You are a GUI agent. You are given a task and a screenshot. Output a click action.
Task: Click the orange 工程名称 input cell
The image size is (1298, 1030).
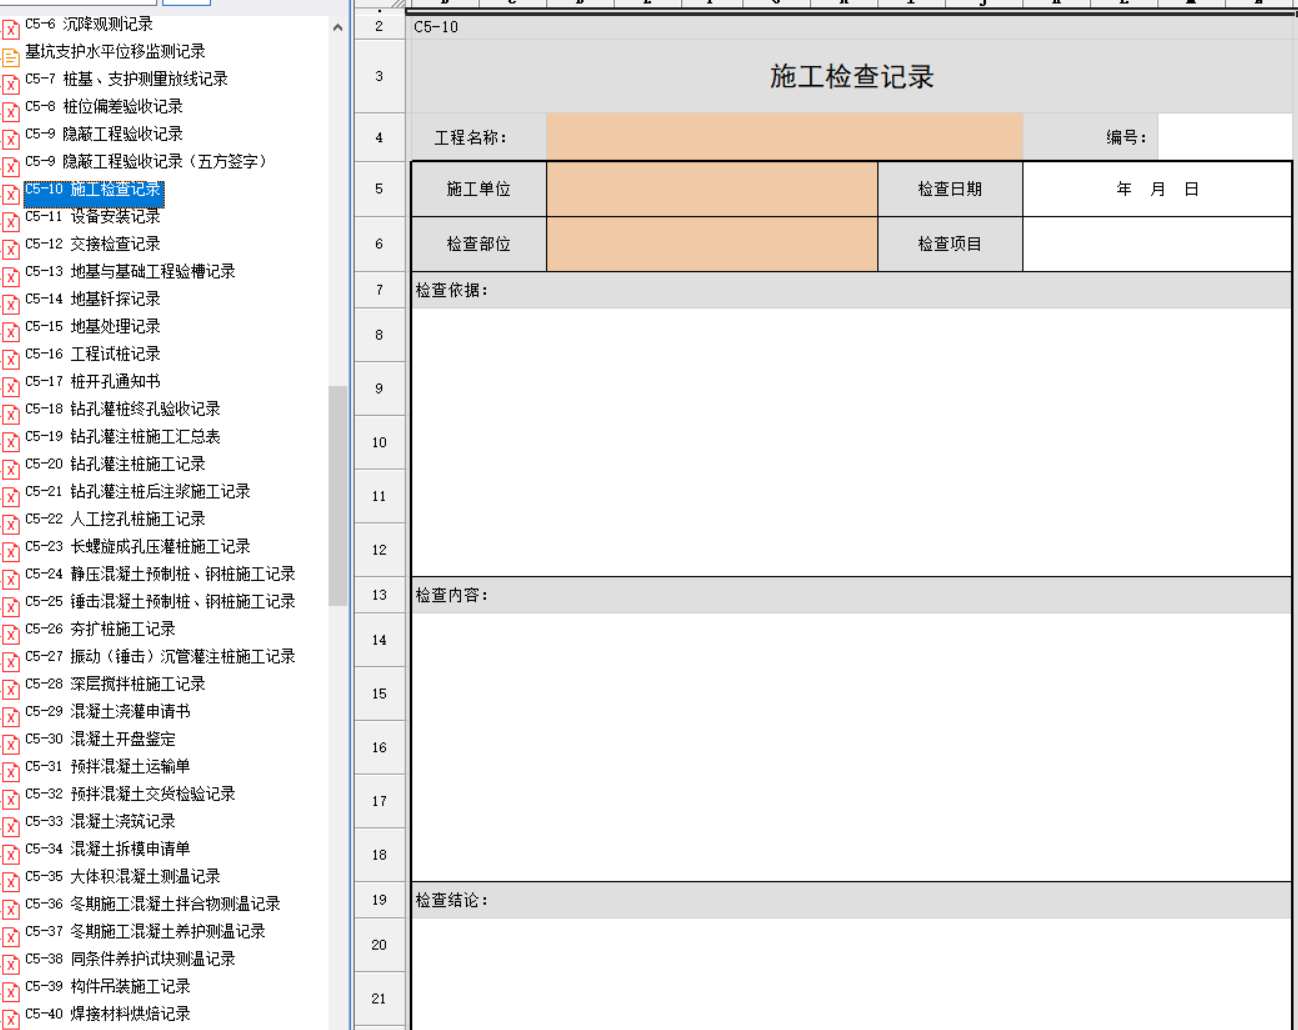784,137
